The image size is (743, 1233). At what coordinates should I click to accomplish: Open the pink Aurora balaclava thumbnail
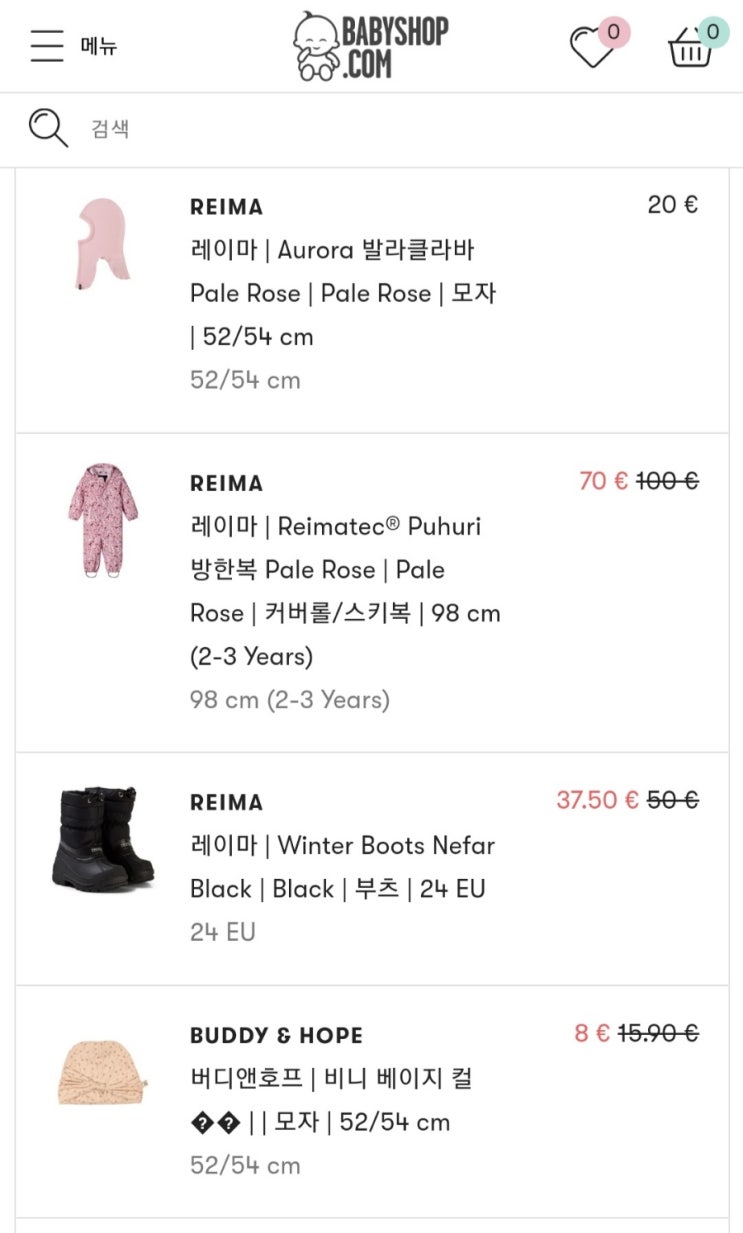[103, 245]
